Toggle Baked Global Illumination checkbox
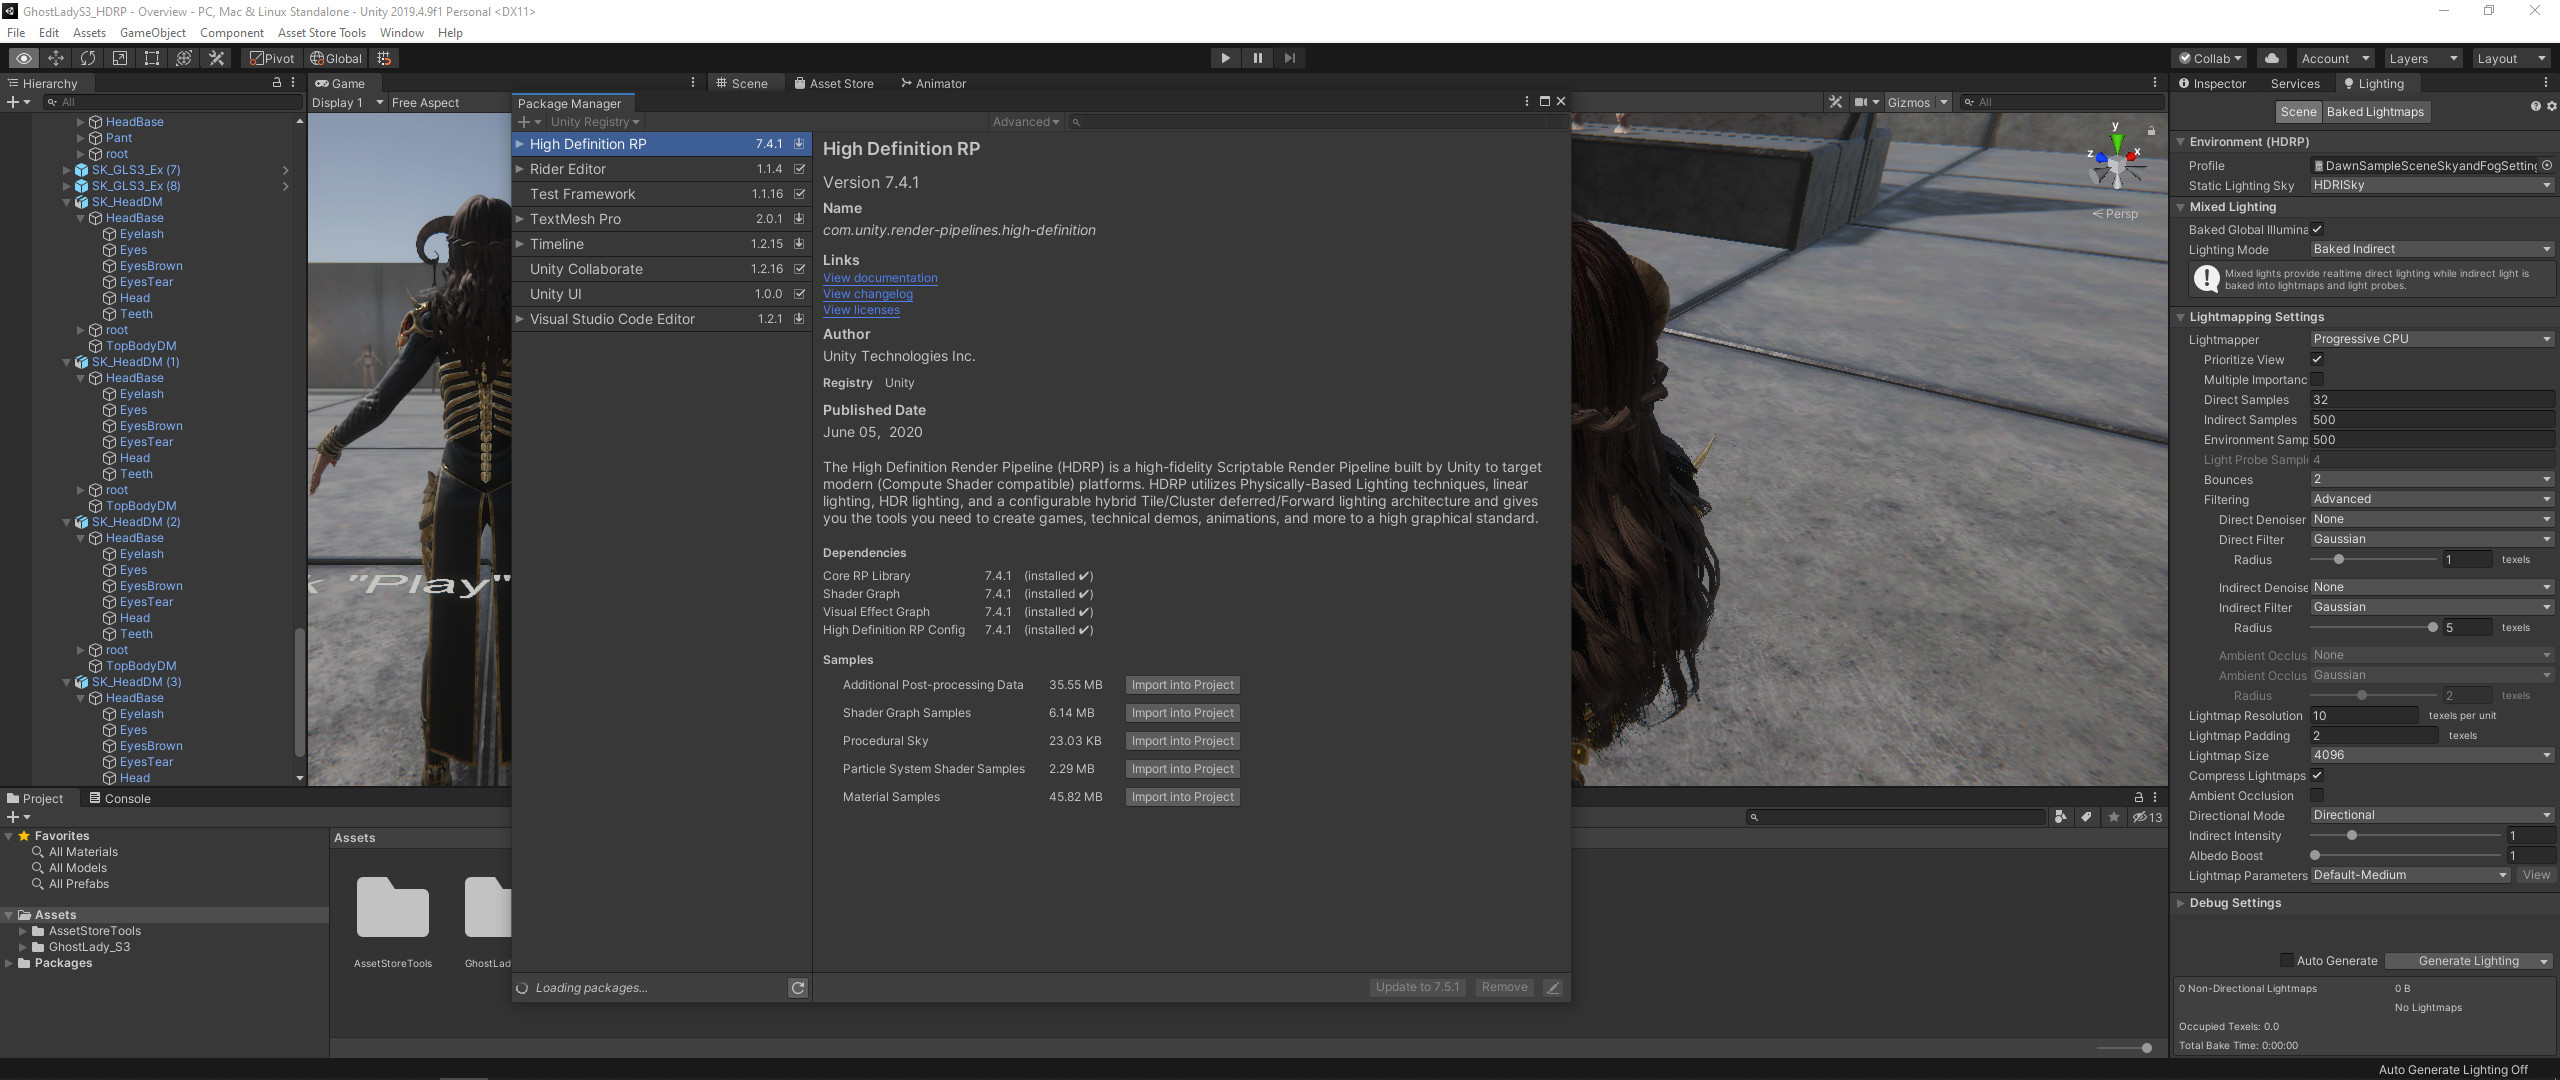2560x1080 pixels. [2317, 229]
